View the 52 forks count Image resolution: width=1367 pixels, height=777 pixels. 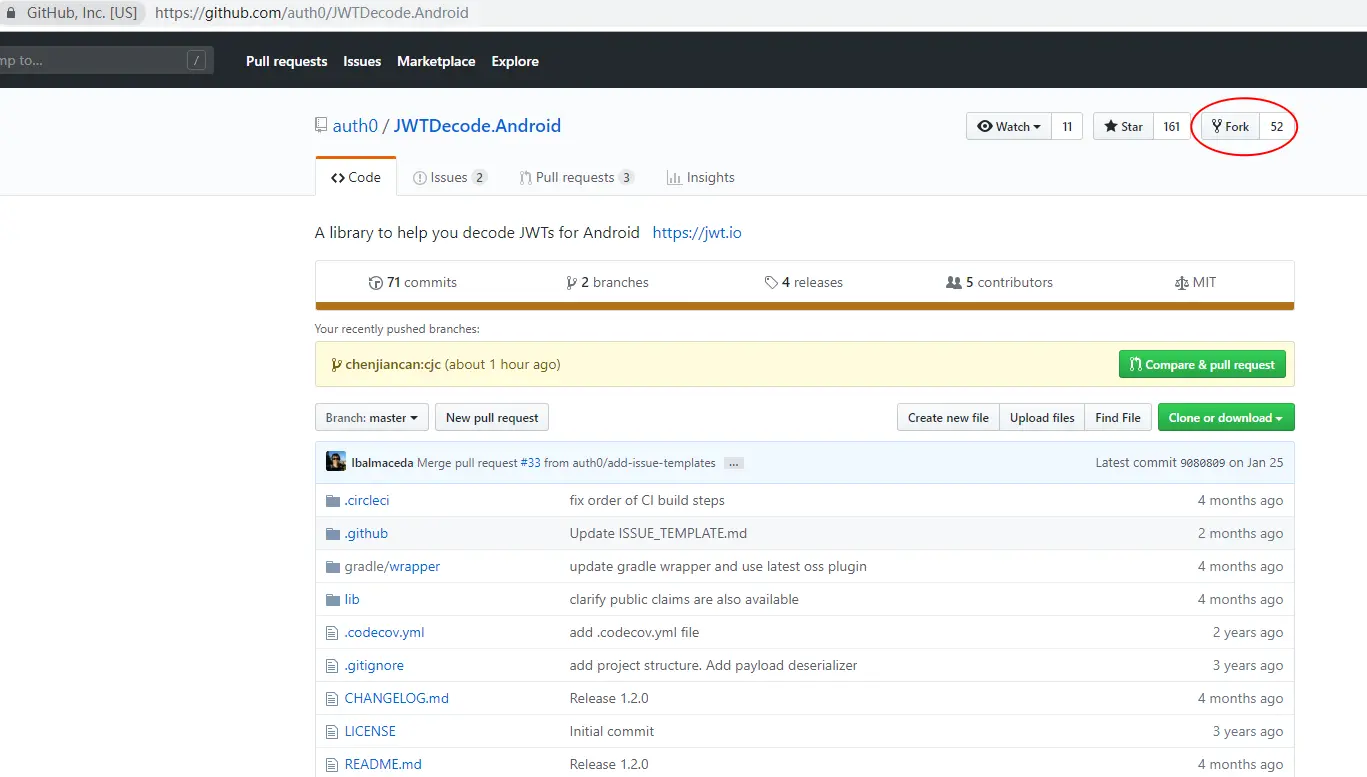(1277, 126)
